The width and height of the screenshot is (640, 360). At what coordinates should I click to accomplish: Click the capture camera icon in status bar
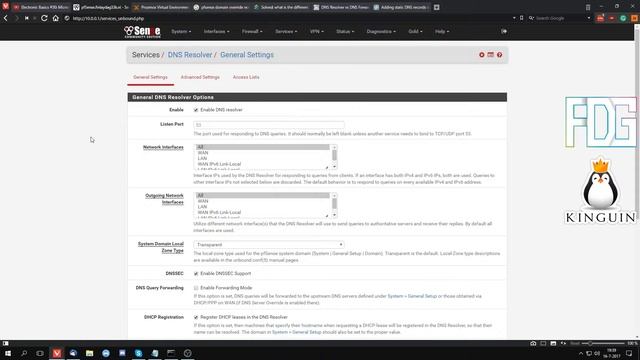point(533,343)
